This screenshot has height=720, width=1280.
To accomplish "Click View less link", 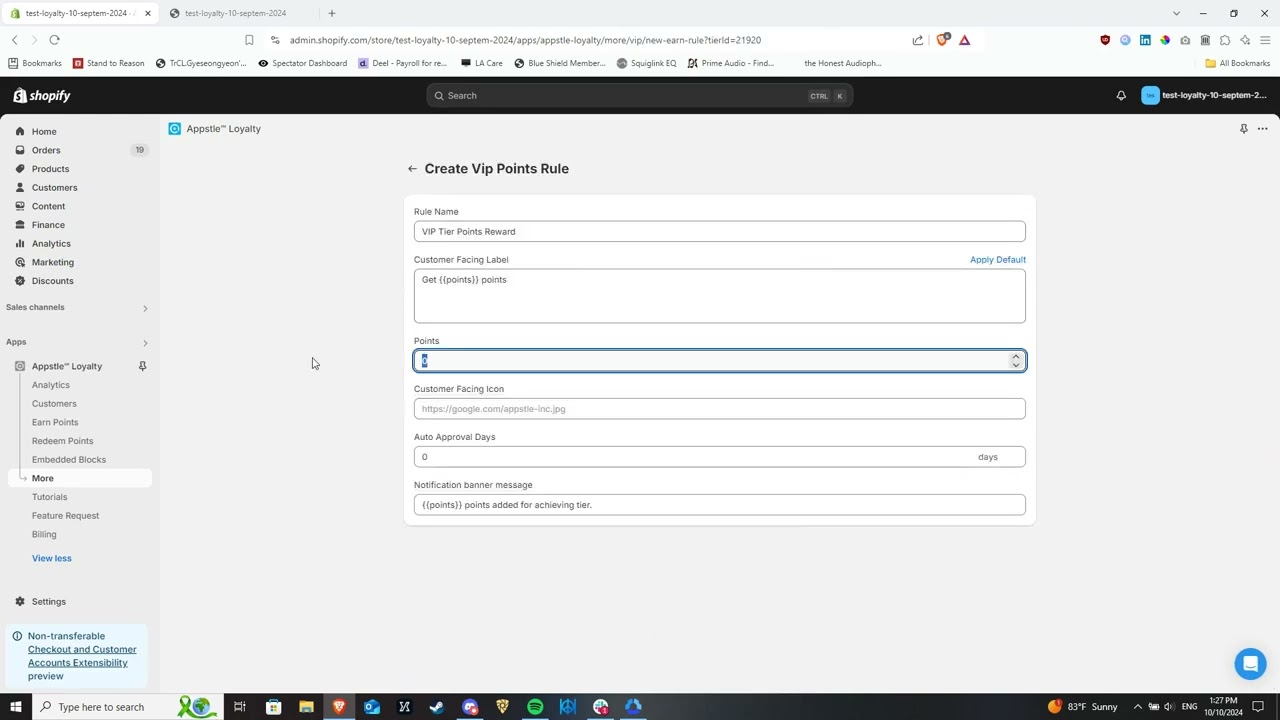I will point(51,558).
